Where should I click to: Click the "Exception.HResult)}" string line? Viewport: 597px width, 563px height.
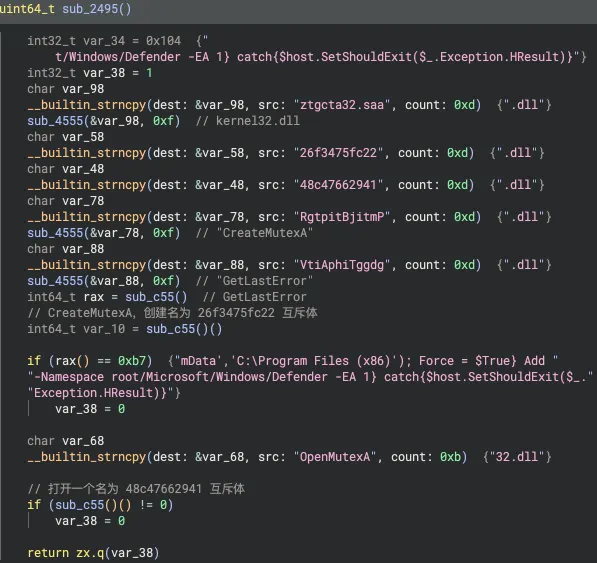[x=104, y=393]
